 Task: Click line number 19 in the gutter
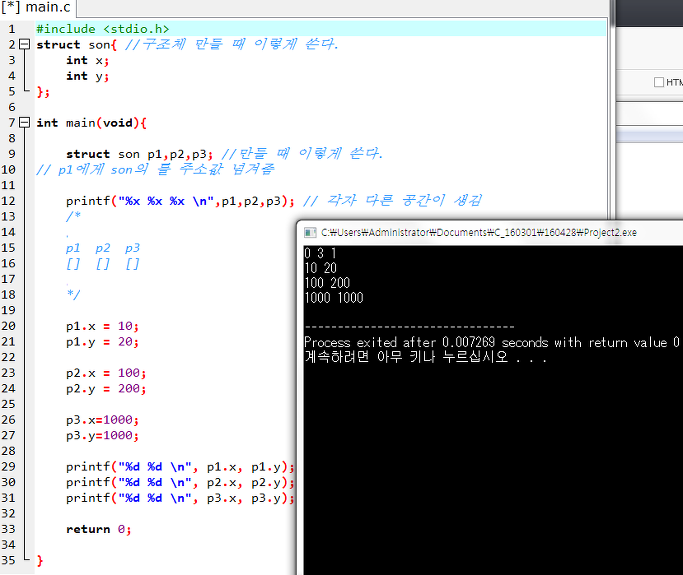tap(8, 310)
